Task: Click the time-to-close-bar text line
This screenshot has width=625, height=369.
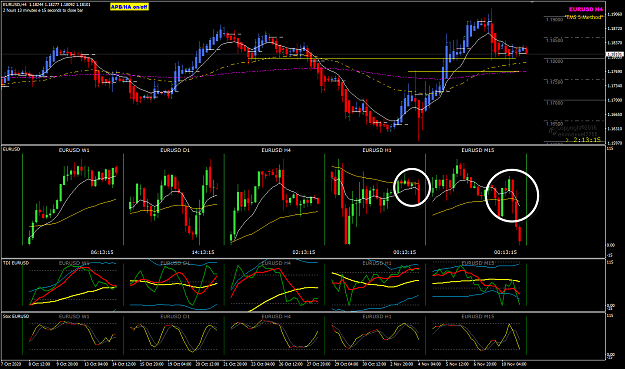Action: point(43,10)
